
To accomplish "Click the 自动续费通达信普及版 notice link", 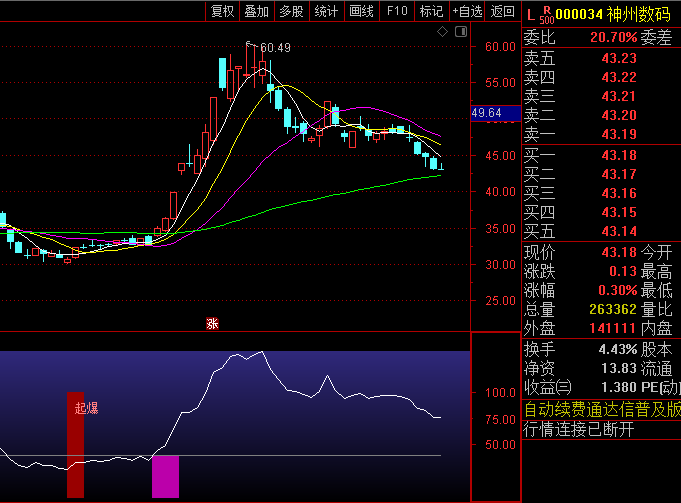I will [602, 410].
